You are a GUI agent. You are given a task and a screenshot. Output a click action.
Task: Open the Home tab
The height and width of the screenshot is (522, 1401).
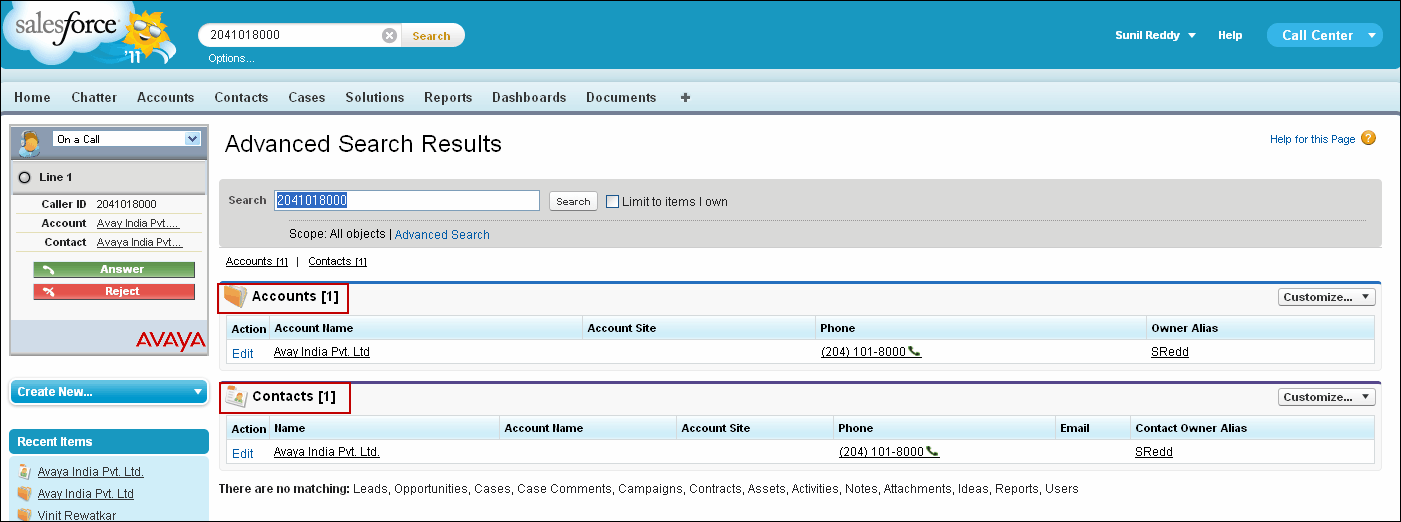32,98
